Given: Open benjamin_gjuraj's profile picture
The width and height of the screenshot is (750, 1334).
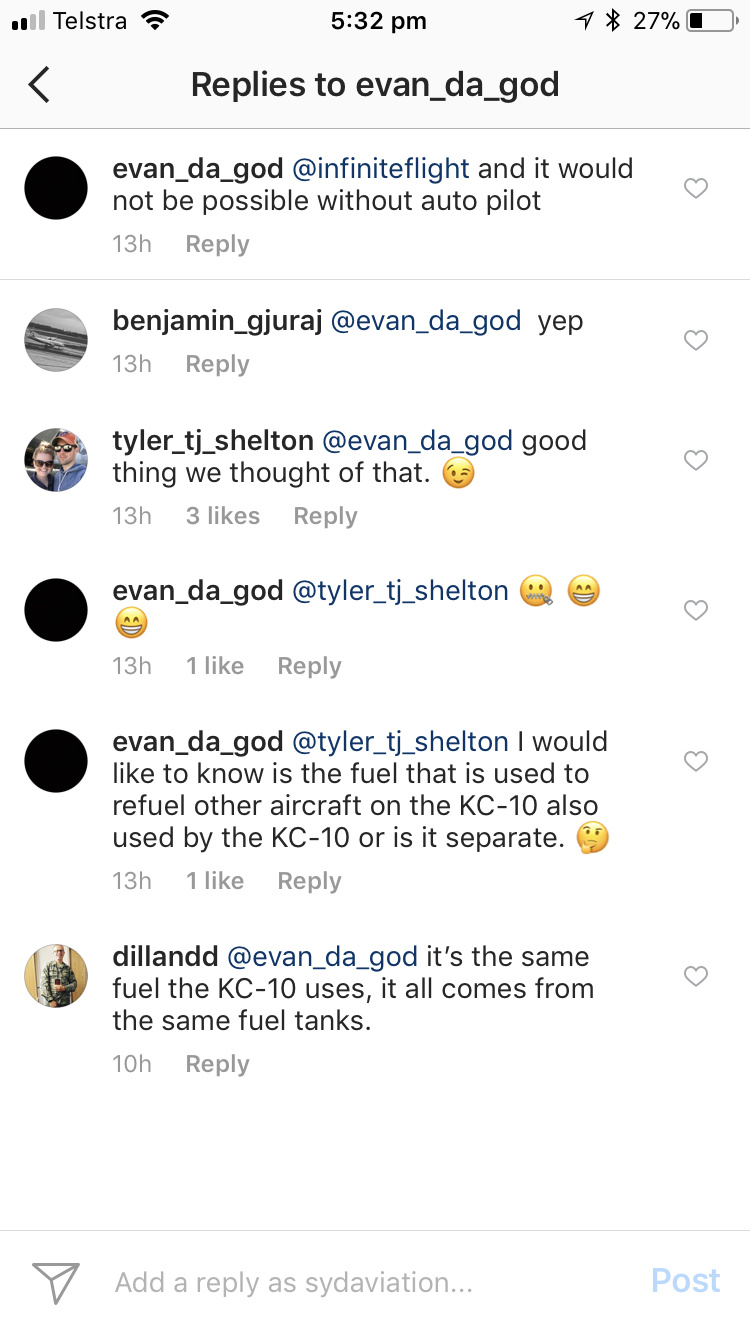Looking at the screenshot, I should tap(56, 340).
